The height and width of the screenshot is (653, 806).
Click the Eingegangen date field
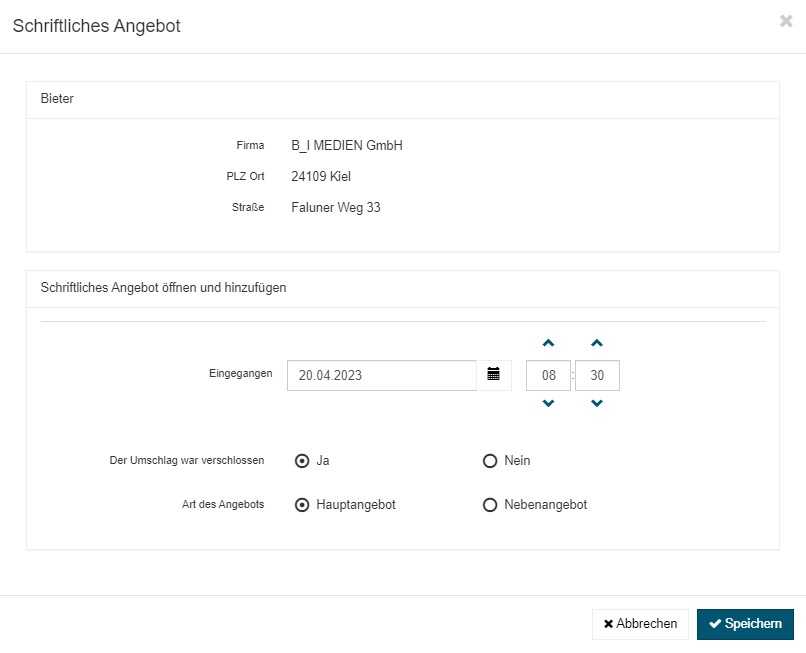[381, 375]
